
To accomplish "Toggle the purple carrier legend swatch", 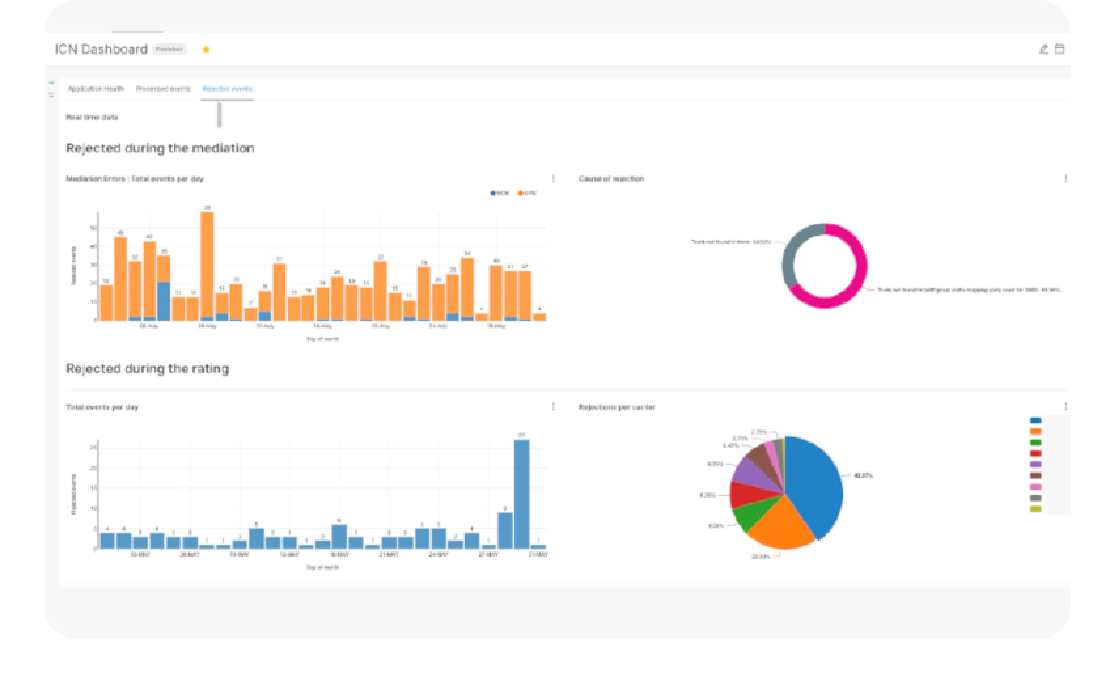I will (1036, 465).
